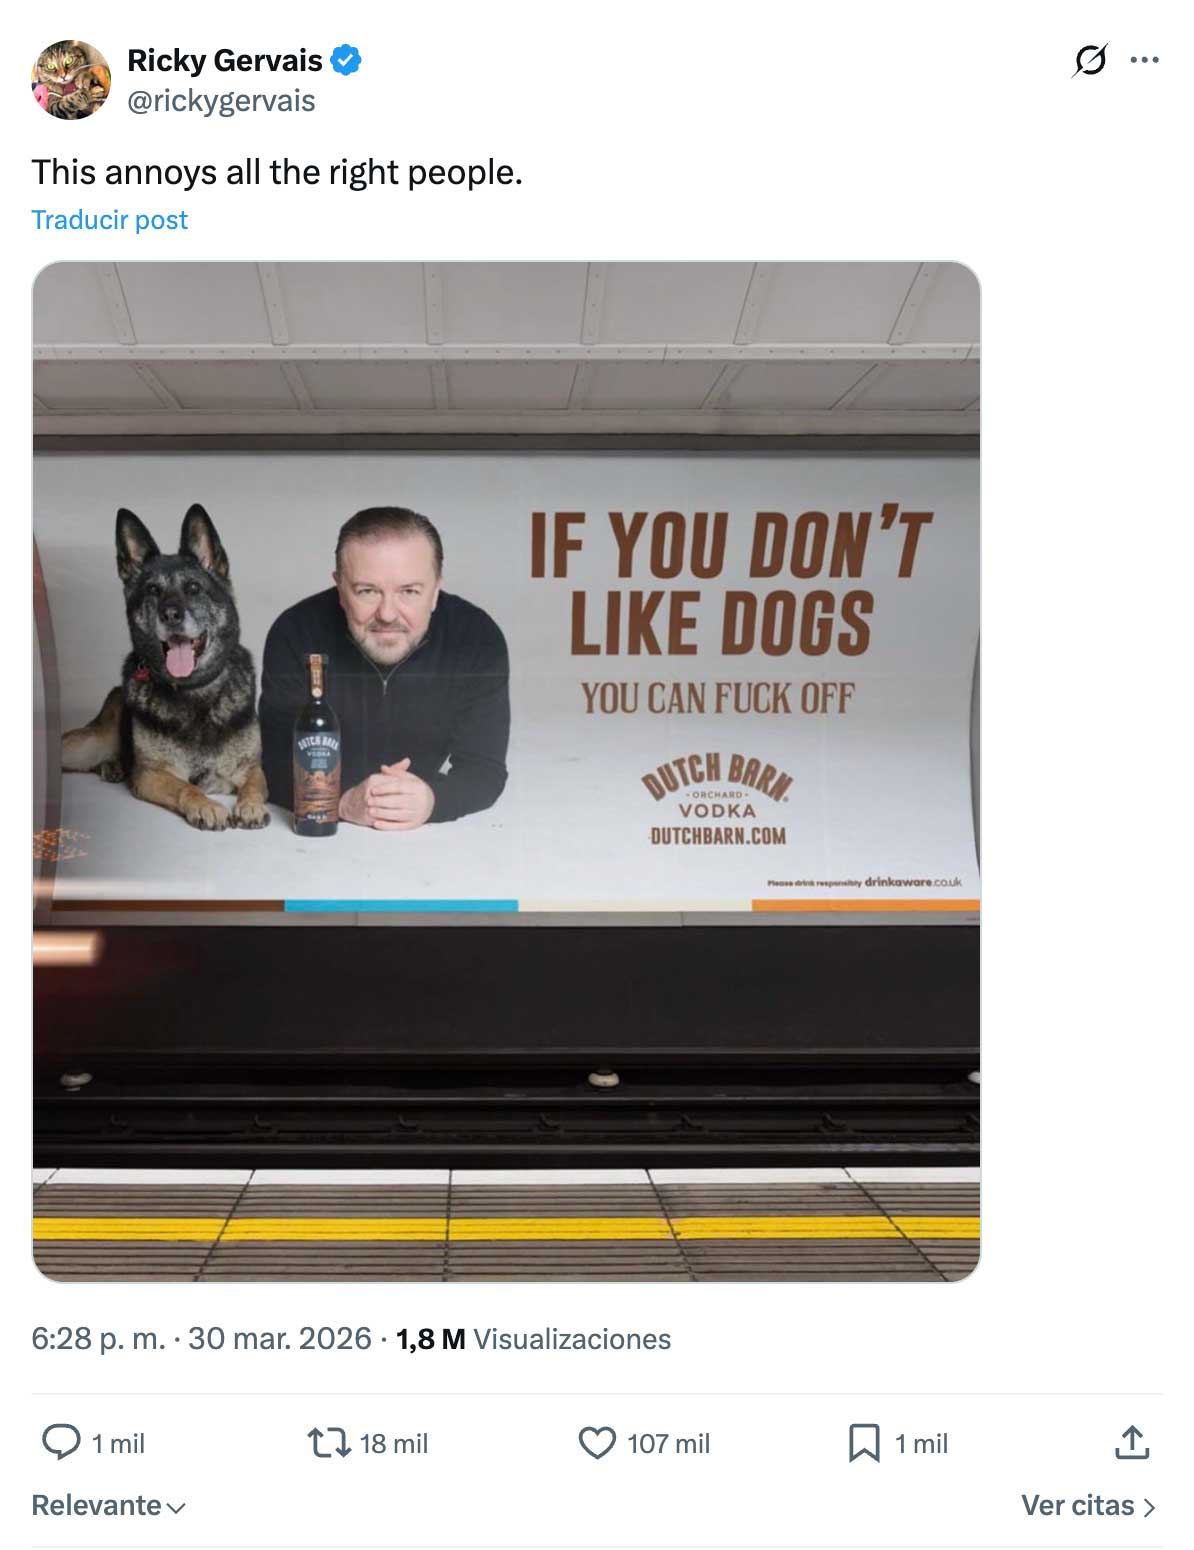
Task: Open the three-dot more options menu
Action: [1144, 60]
